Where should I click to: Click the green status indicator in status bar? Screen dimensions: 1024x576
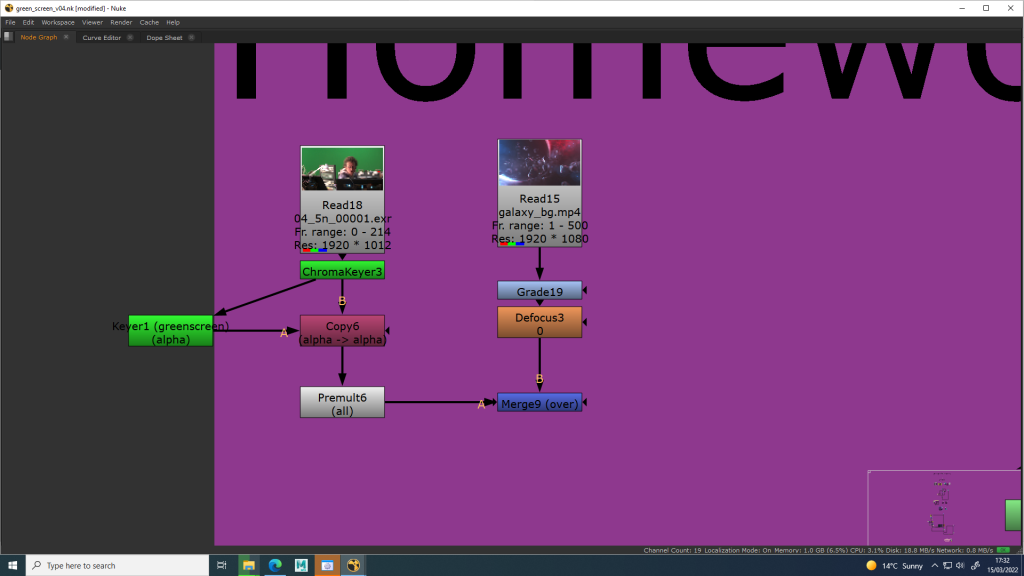[1004, 551]
